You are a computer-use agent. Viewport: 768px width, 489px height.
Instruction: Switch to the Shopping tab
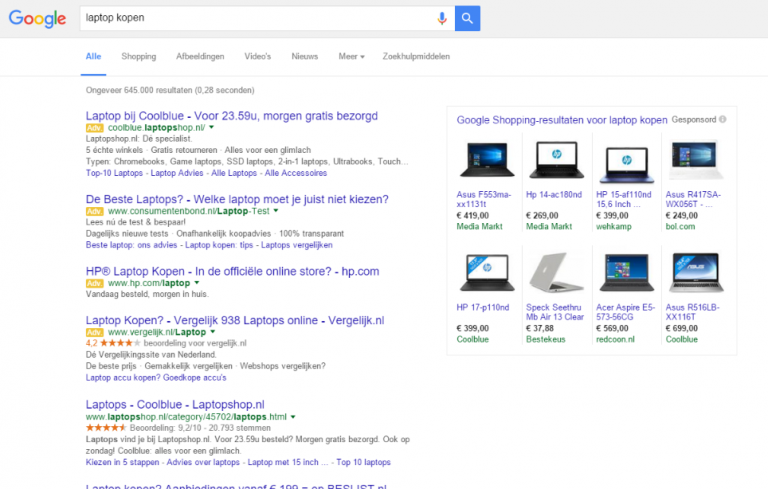pos(139,56)
